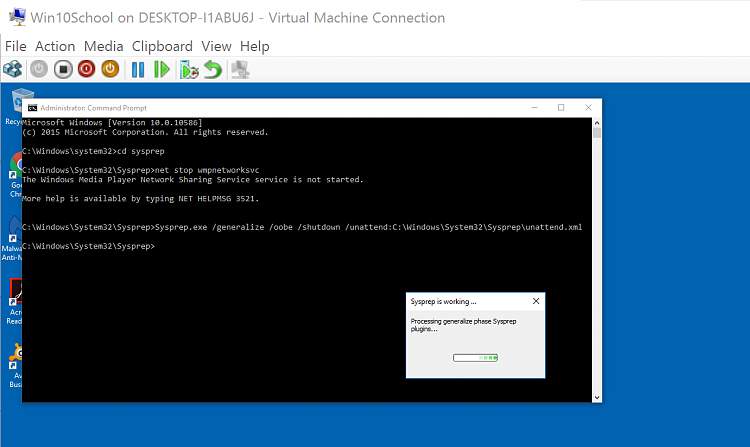This screenshot has height=447, width=750.
Task: Open the Action menu
Action: (55, 46)
